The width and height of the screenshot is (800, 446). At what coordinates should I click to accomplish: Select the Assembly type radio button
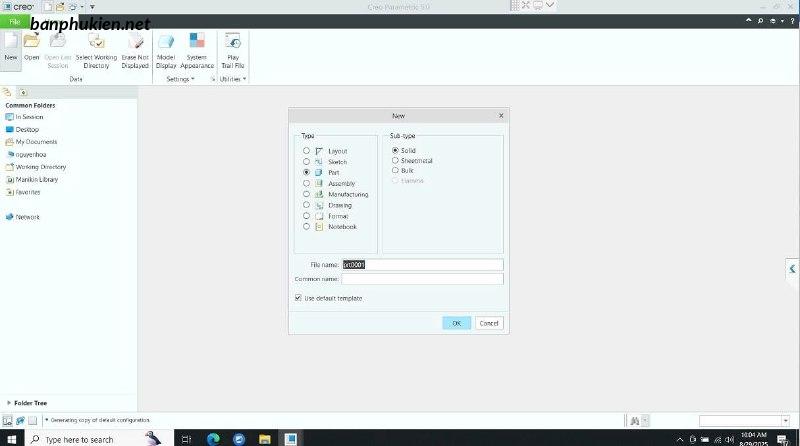[x=306, y=183]
